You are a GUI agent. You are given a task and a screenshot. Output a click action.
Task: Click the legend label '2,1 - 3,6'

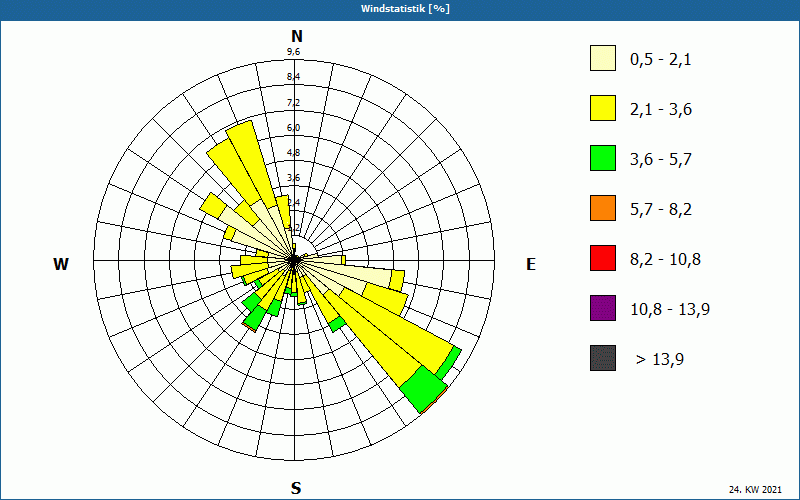tap(661, 110)
